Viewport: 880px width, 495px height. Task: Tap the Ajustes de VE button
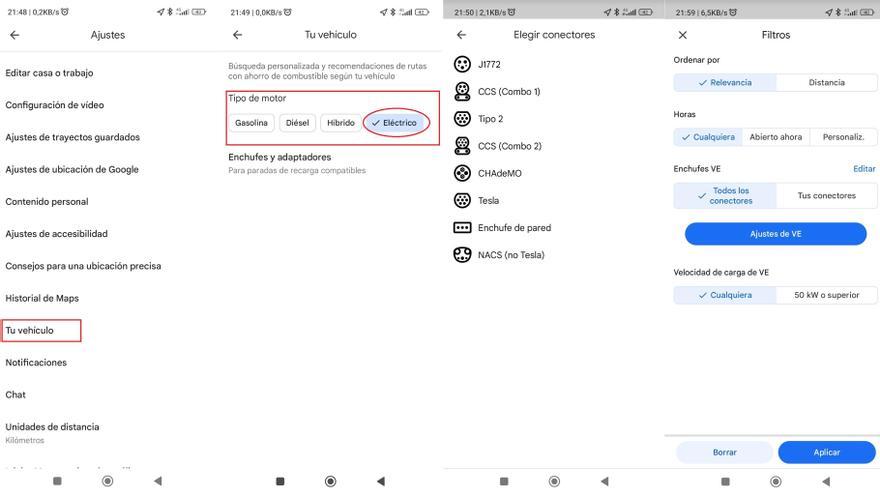point(776,234)
